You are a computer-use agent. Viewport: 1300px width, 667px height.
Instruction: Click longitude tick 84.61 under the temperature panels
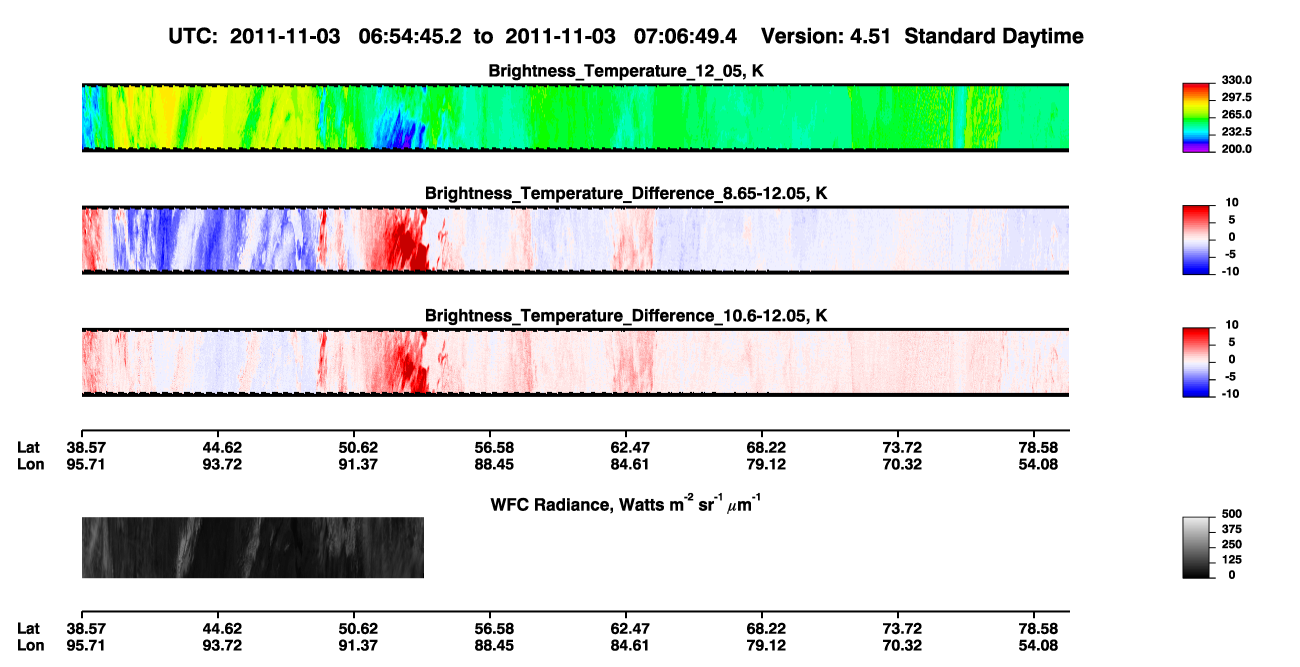(631, 464)
